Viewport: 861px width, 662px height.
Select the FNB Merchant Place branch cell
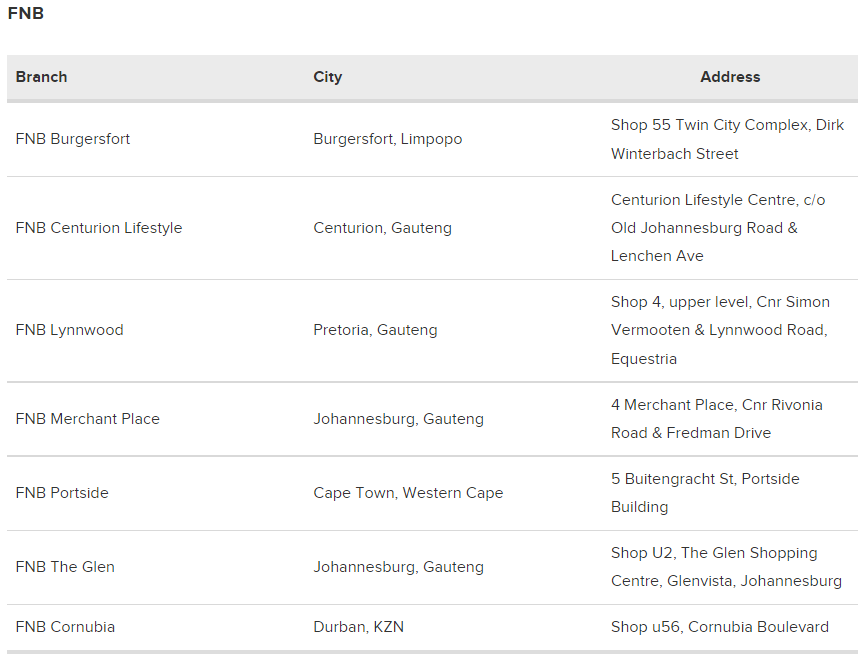(x=88, y=419)
